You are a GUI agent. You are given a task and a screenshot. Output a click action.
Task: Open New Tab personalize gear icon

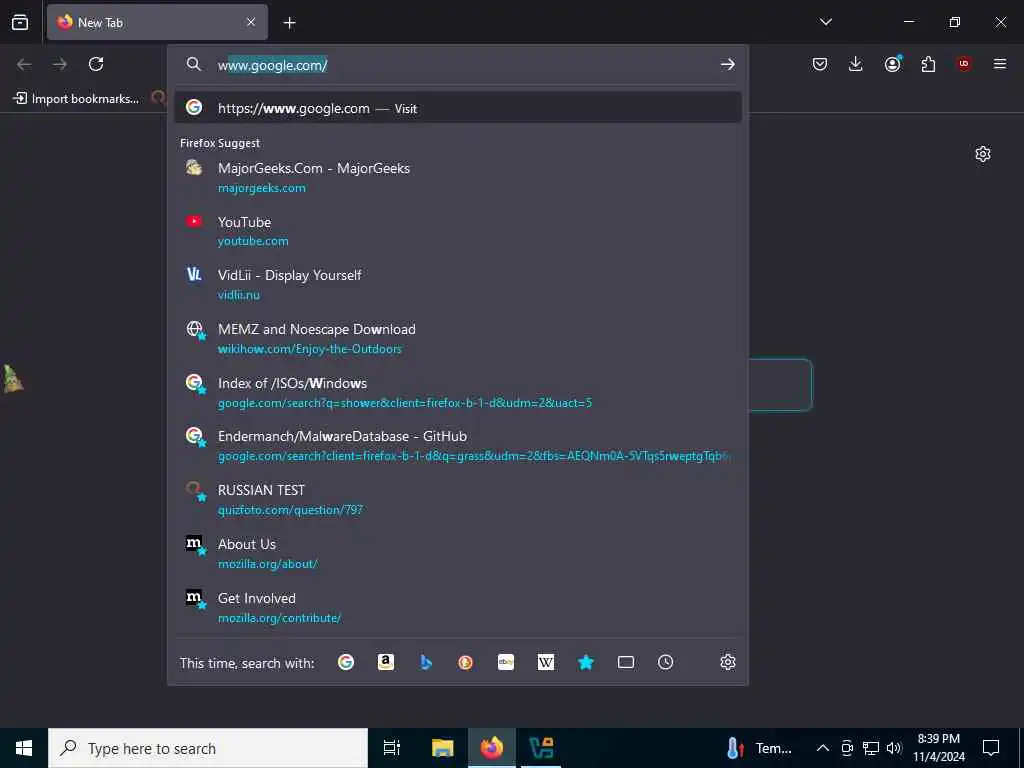click(983, 154)
